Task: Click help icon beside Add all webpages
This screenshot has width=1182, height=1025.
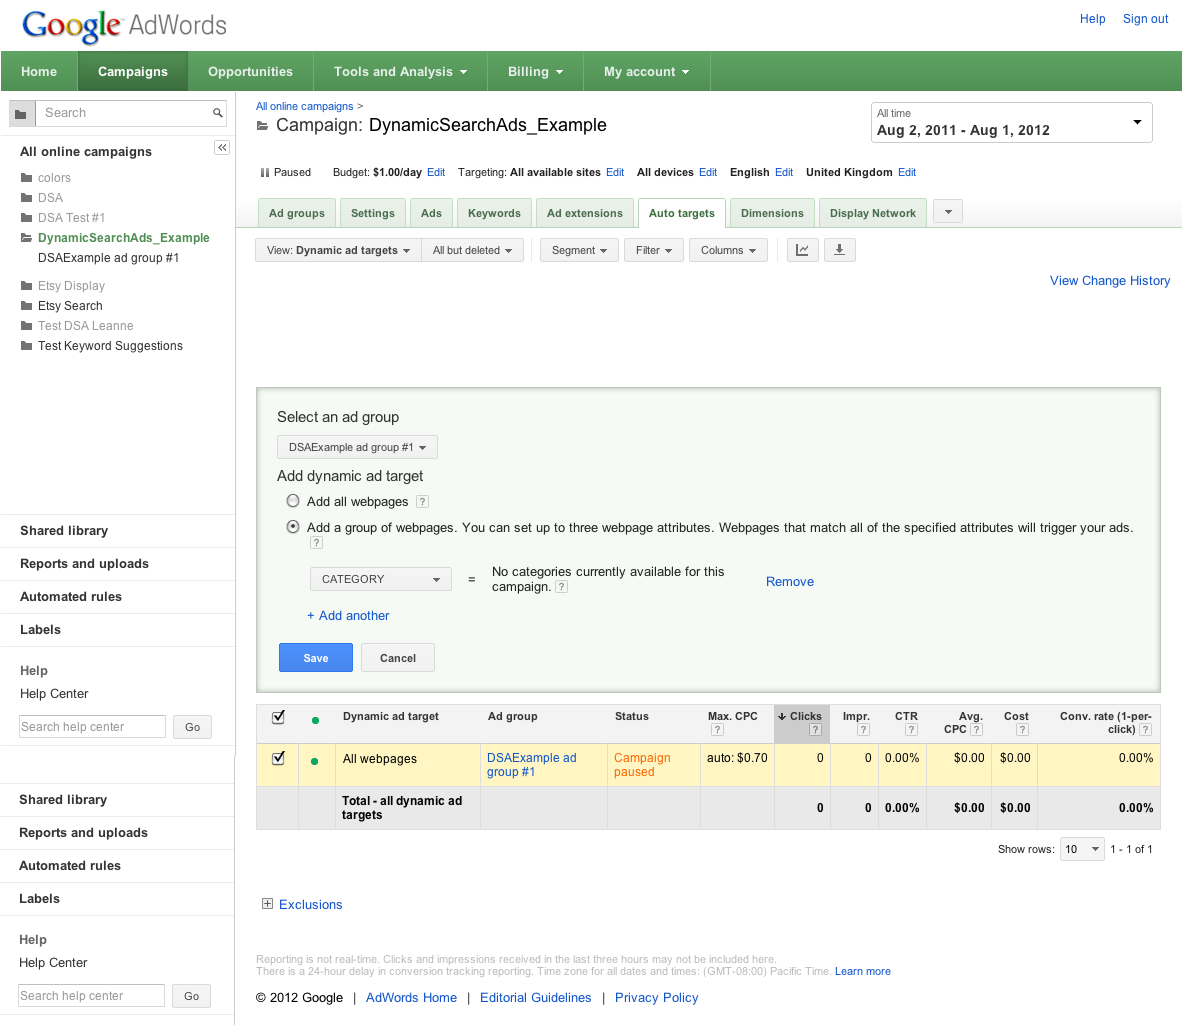Action: (x=422, y=502)
